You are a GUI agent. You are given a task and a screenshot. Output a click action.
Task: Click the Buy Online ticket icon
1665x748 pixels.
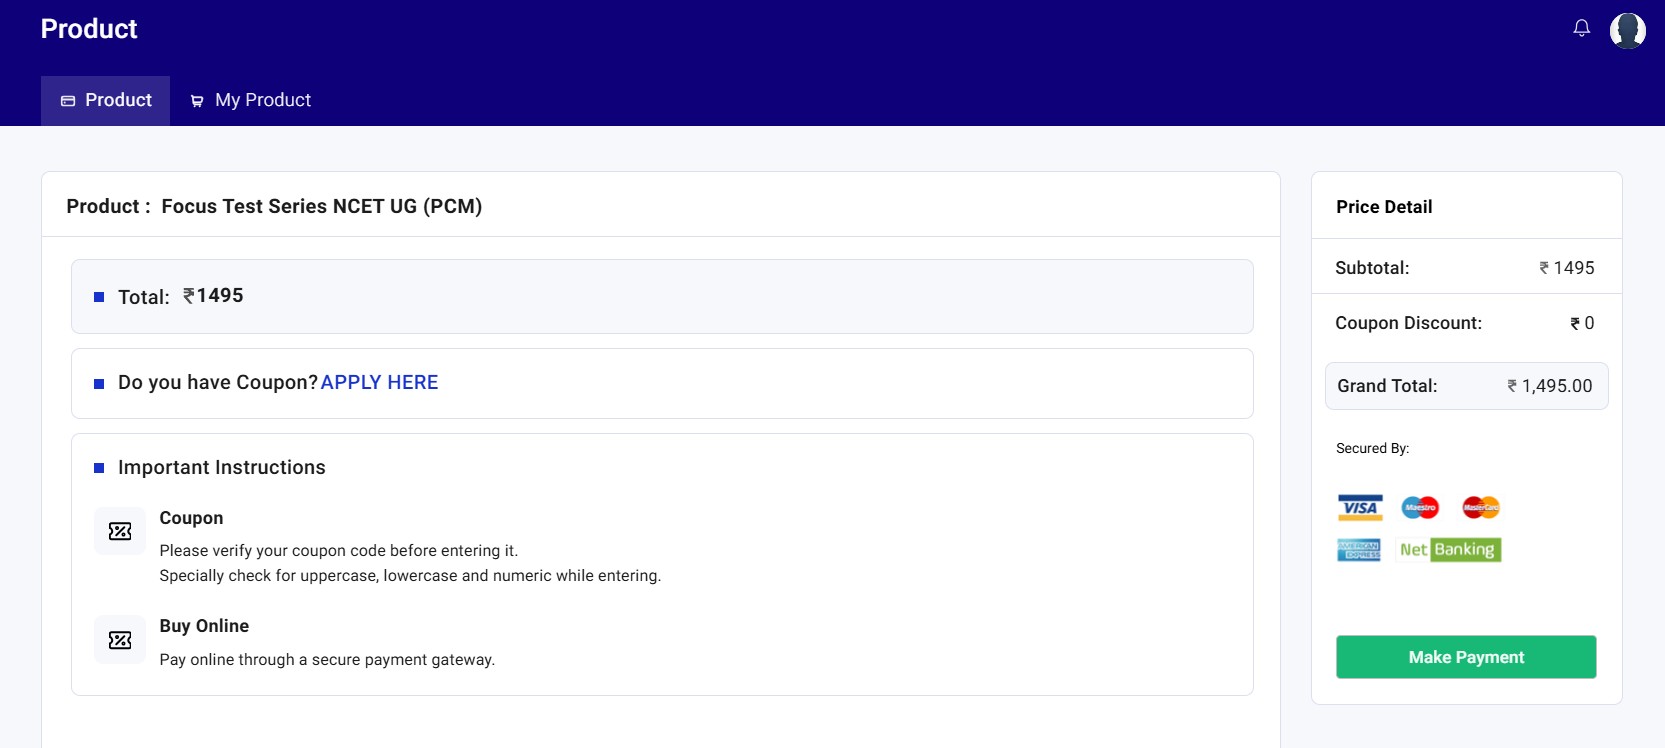coord(120,640)
